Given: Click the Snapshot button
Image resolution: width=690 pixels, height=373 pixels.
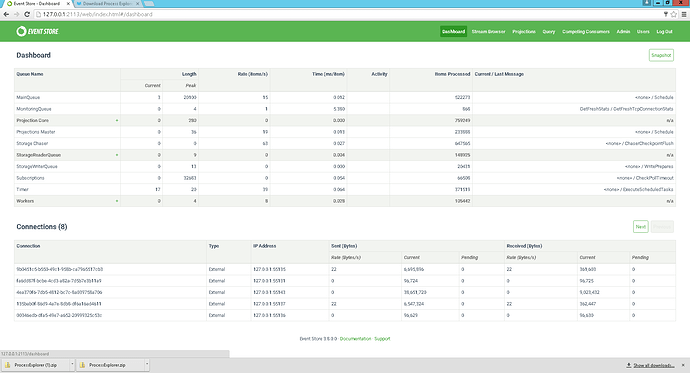Looking at the screenshot, I should click(x=661, y=55).
